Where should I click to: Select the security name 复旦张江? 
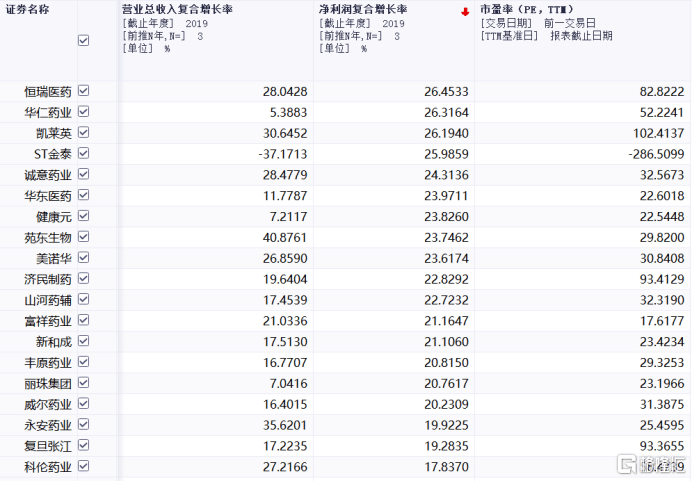48,446
